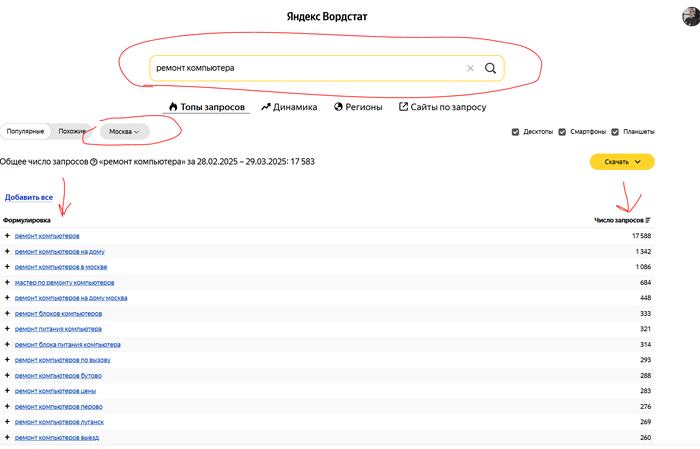Disable the Планшеты checkbox
Viewport: 700px width, 449px height.
point(614,131)
